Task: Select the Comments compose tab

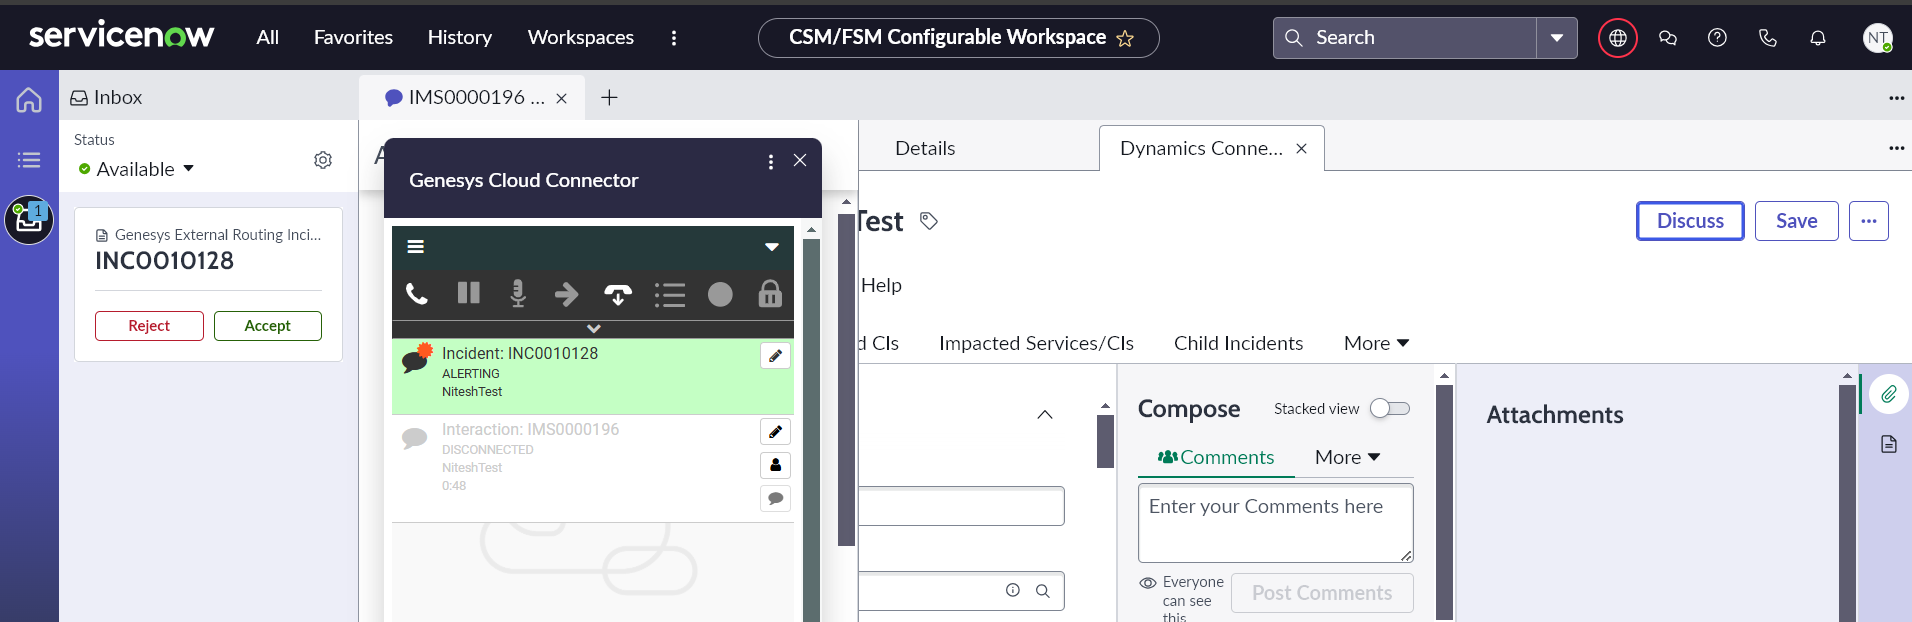Action: (1216, 457)
